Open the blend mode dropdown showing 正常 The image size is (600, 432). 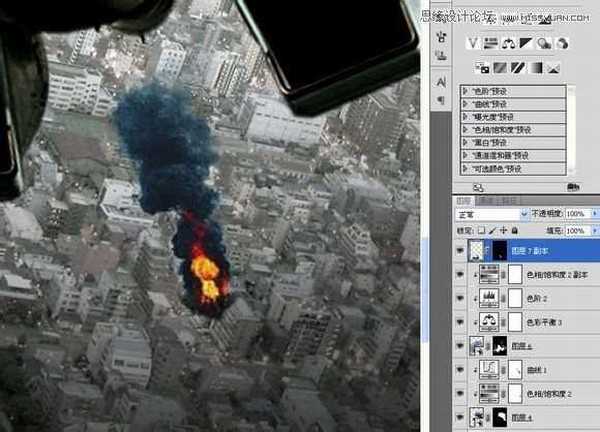pos(492,214)
